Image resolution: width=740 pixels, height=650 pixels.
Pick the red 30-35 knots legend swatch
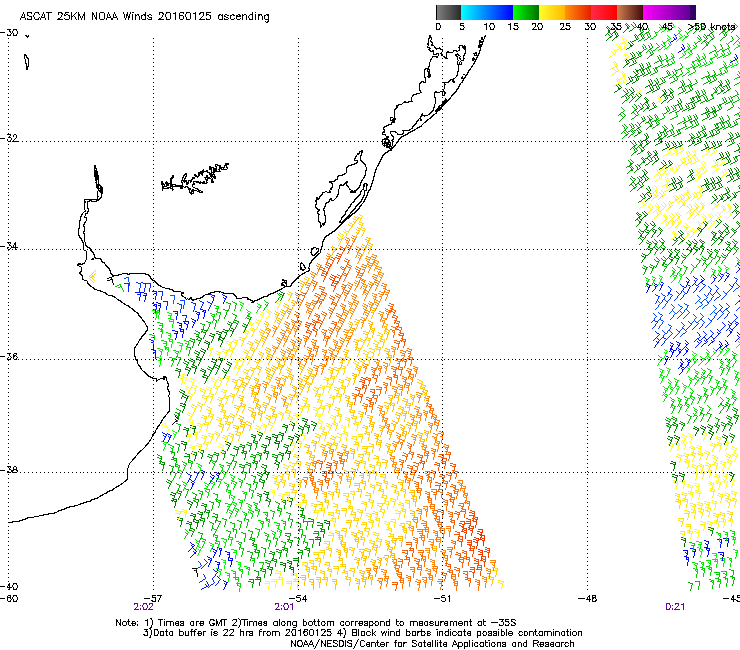[604, 12]
